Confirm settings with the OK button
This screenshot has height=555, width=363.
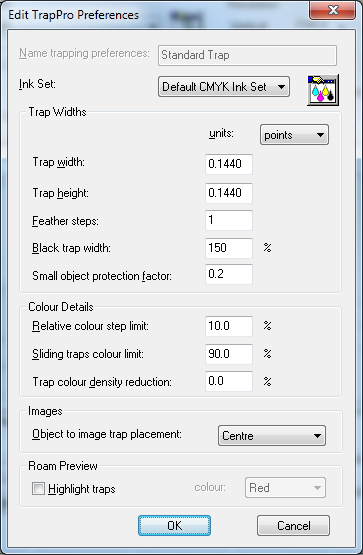[x=174, y=526]
